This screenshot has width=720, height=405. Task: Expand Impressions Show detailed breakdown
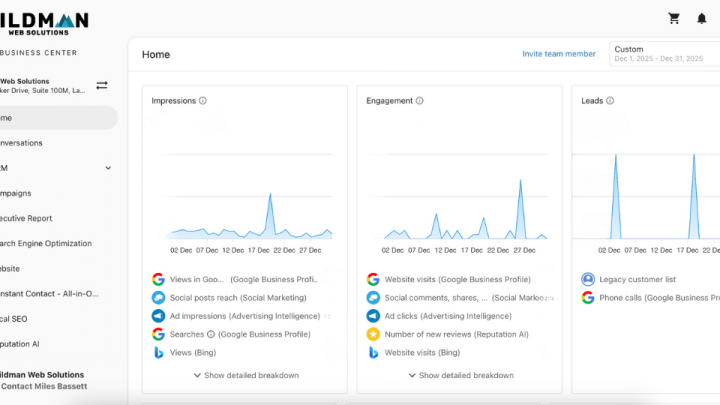tap(246, 375)
